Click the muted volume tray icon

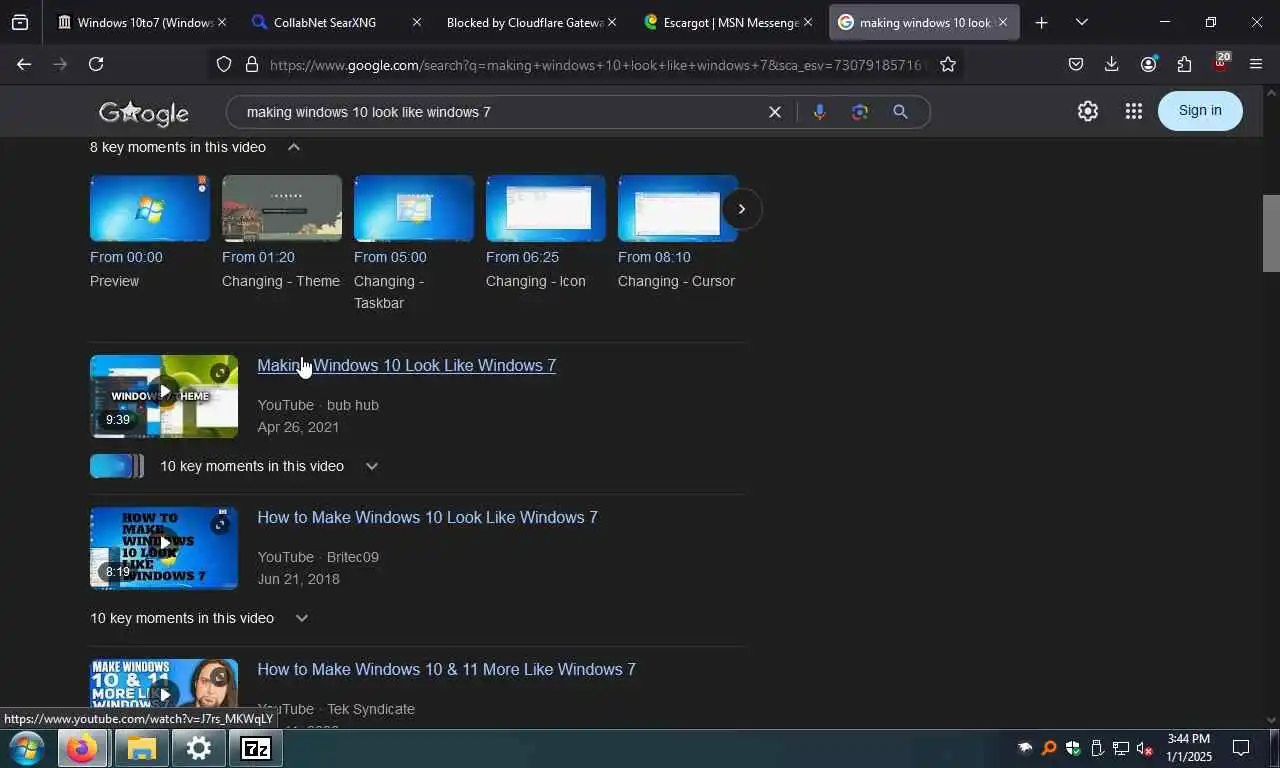[1145, 748]
